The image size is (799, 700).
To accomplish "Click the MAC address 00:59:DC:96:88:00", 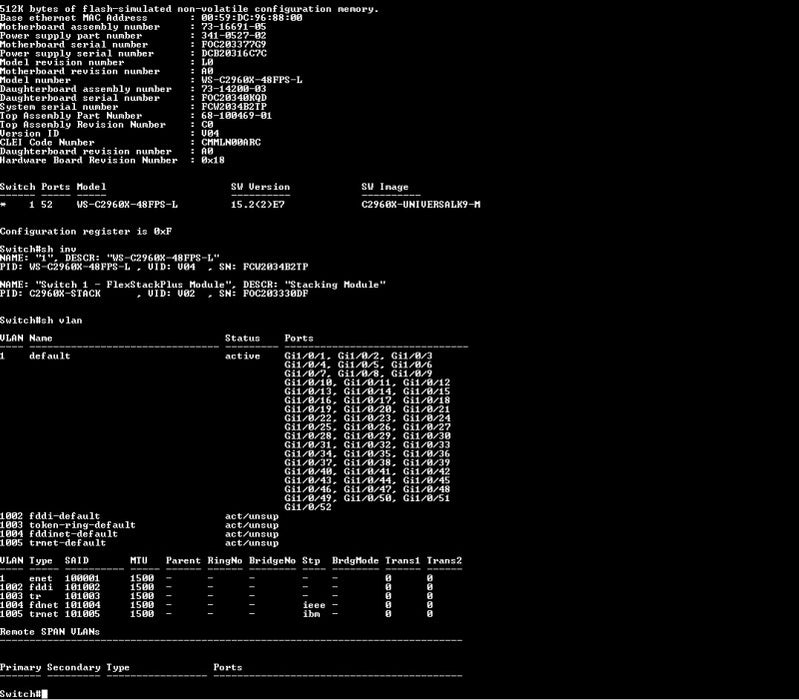I will [252, 18].
